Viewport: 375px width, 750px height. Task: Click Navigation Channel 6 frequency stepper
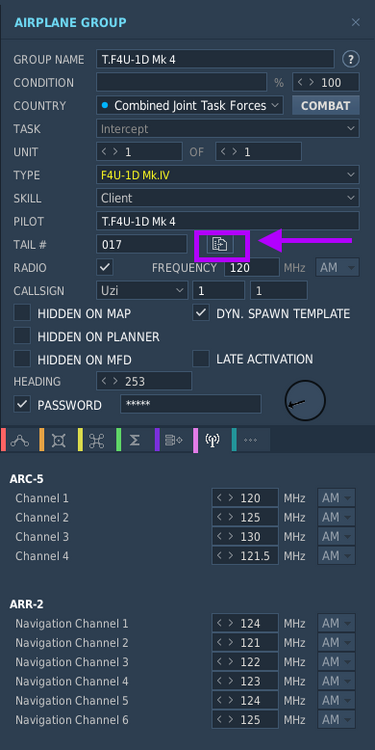(245, 719)
